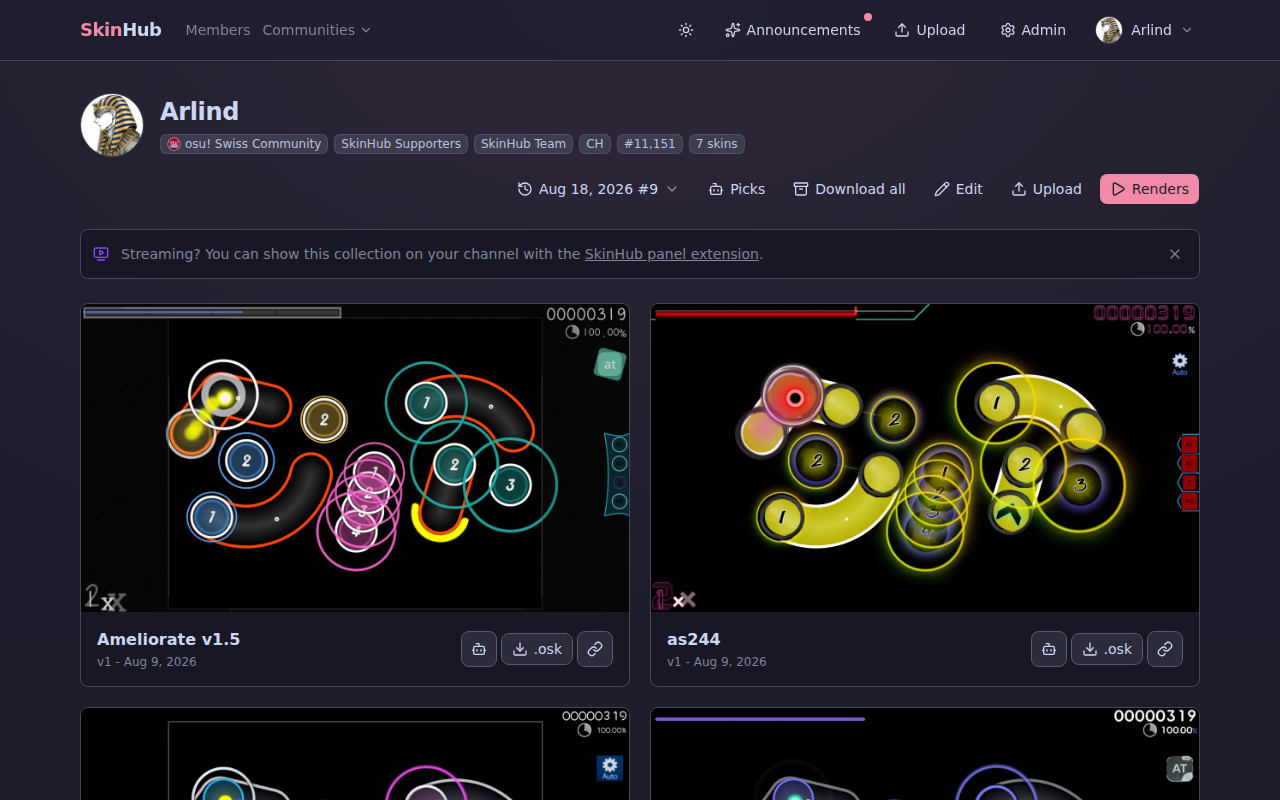Open the Ameliorate v1.5 preview screenshot
Screen dimensions: 1280x800
pyautogui.click(x=355, y=458)
